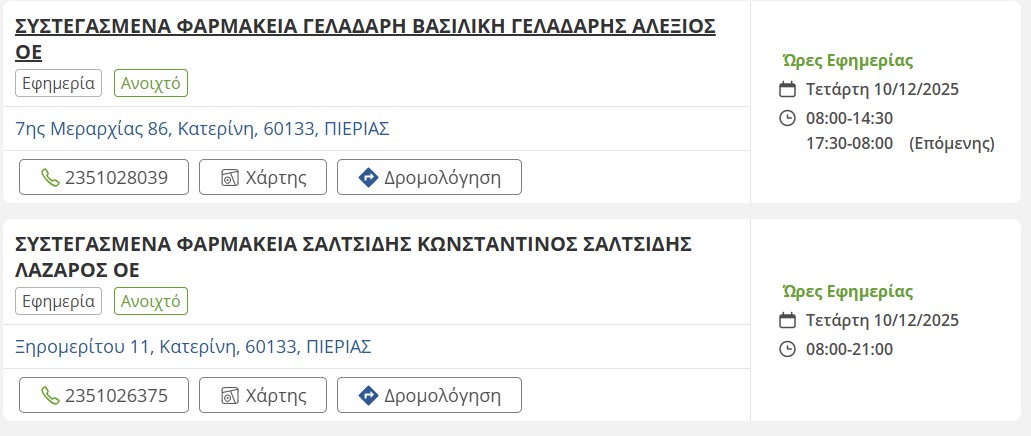Image resolution: width=1031 pixels, height=436 pixels.
Task: Click Εφημερία tag on first pharmacy
Action: [59, 83]
